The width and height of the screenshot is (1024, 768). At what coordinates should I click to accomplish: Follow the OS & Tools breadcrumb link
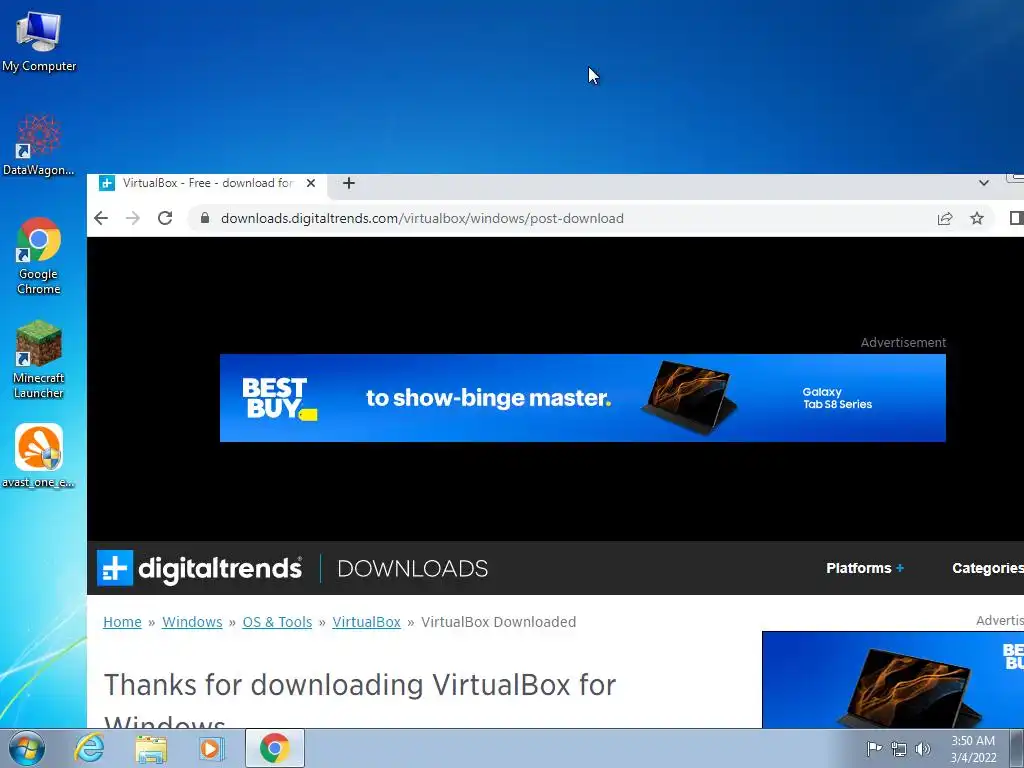click(278, 622)
